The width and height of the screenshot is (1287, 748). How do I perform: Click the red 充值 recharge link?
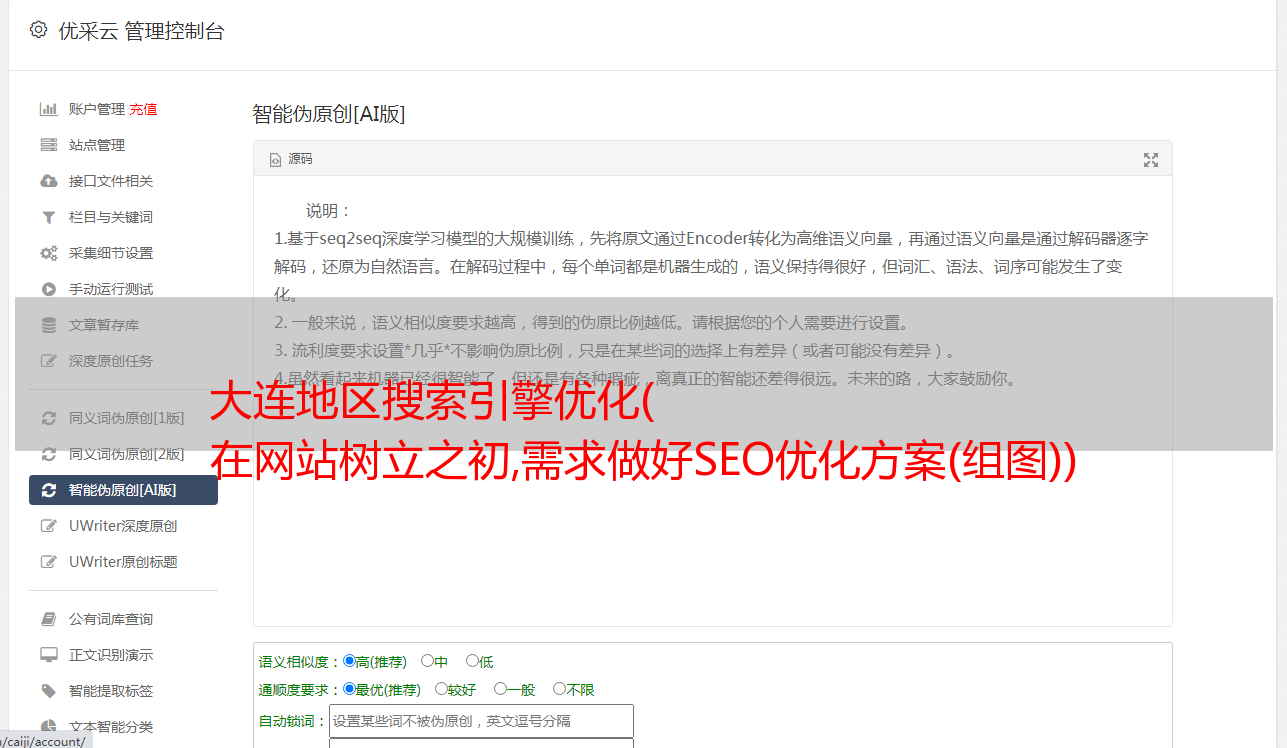[x=143, y=109]
